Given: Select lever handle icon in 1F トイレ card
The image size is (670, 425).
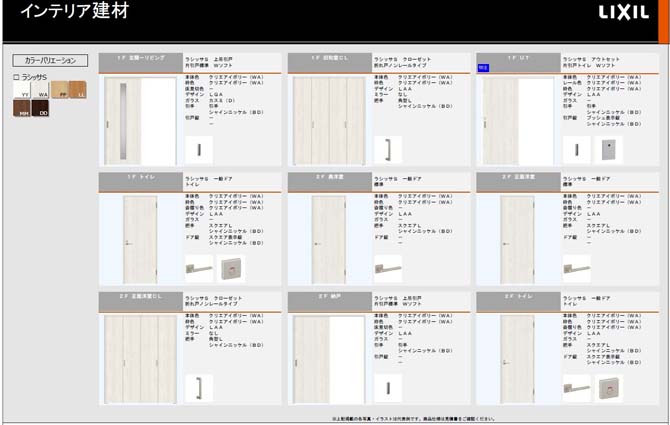Looking at the screenshot, I should pos(199,269).
